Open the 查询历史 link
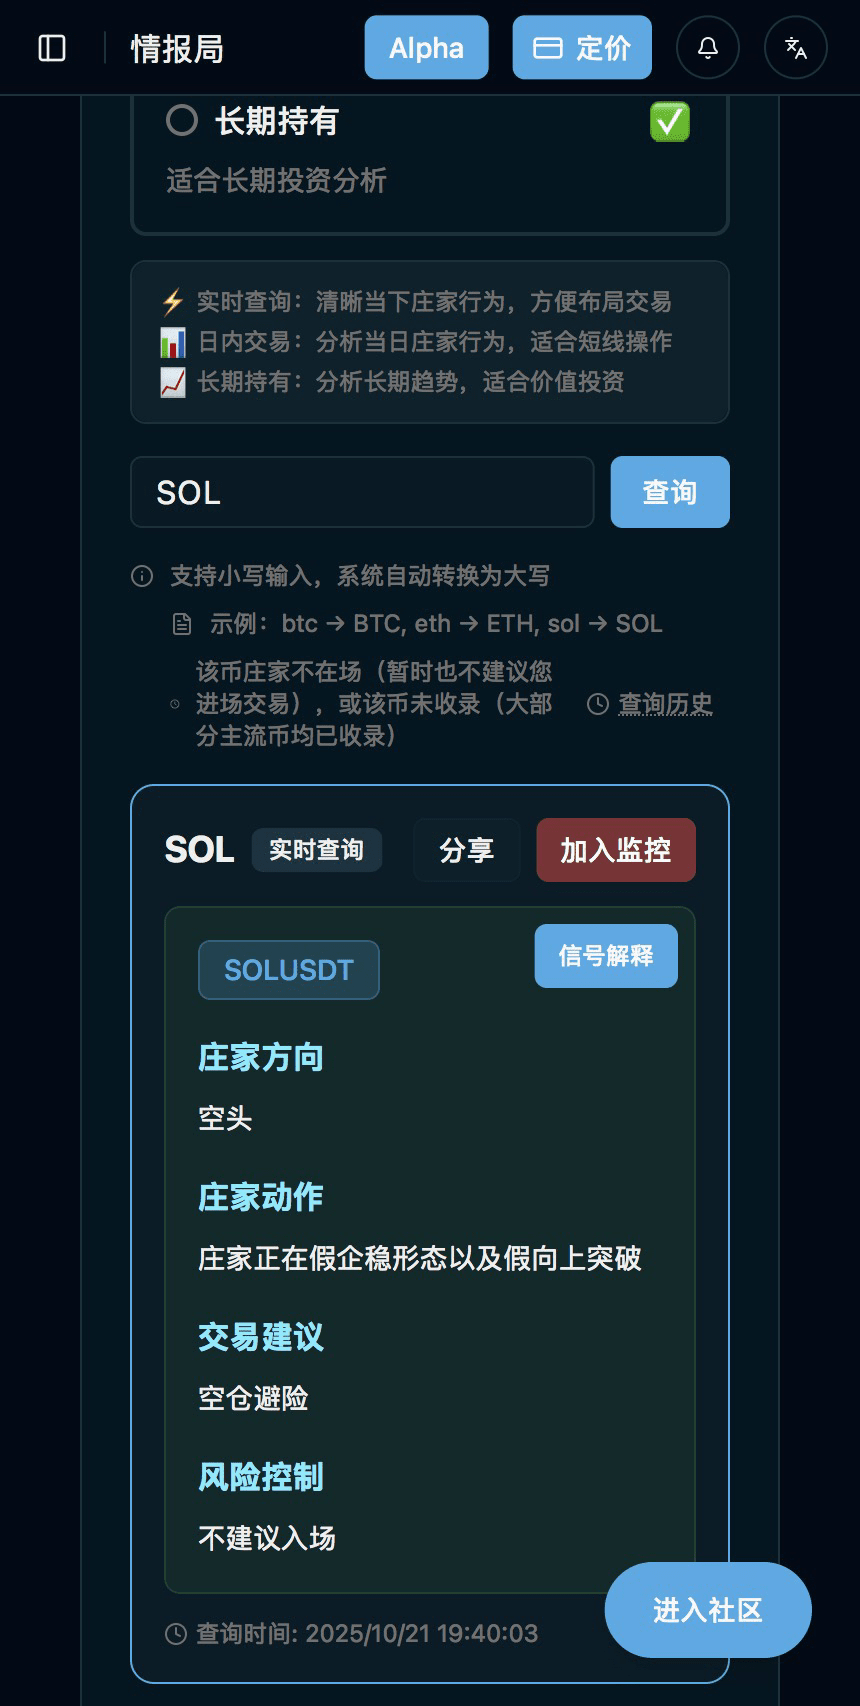This screenshot has width=860, height=1706. pyautogui.click(x=665, y=704)
